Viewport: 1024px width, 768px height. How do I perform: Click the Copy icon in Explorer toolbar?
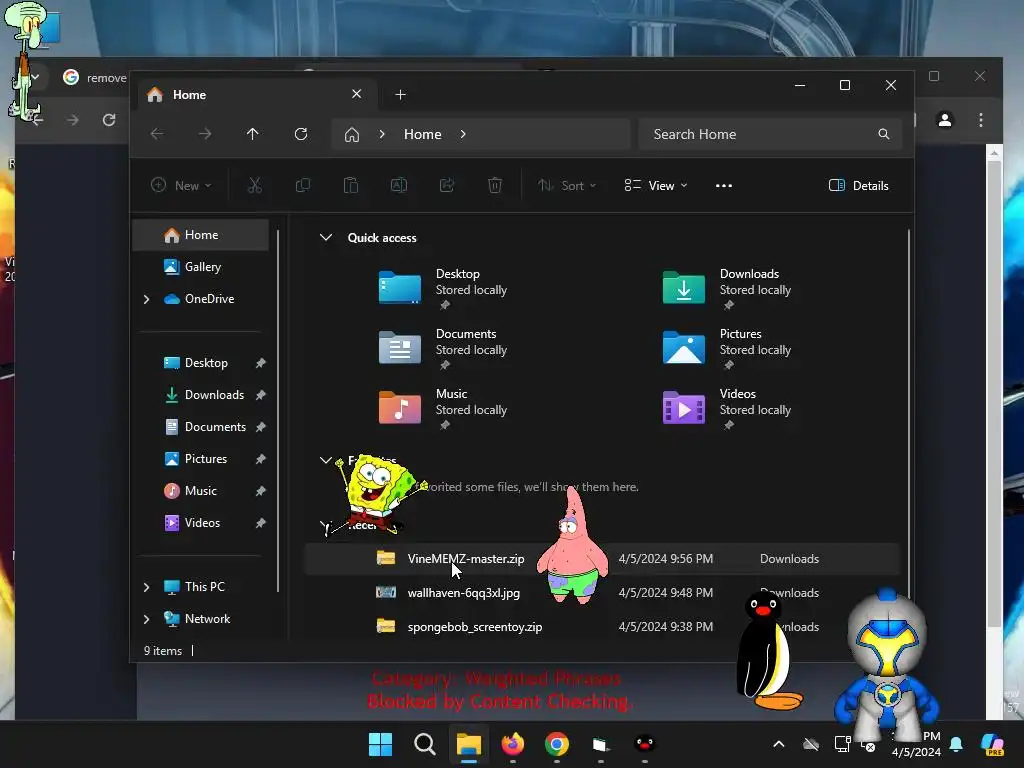coord(302,185)
